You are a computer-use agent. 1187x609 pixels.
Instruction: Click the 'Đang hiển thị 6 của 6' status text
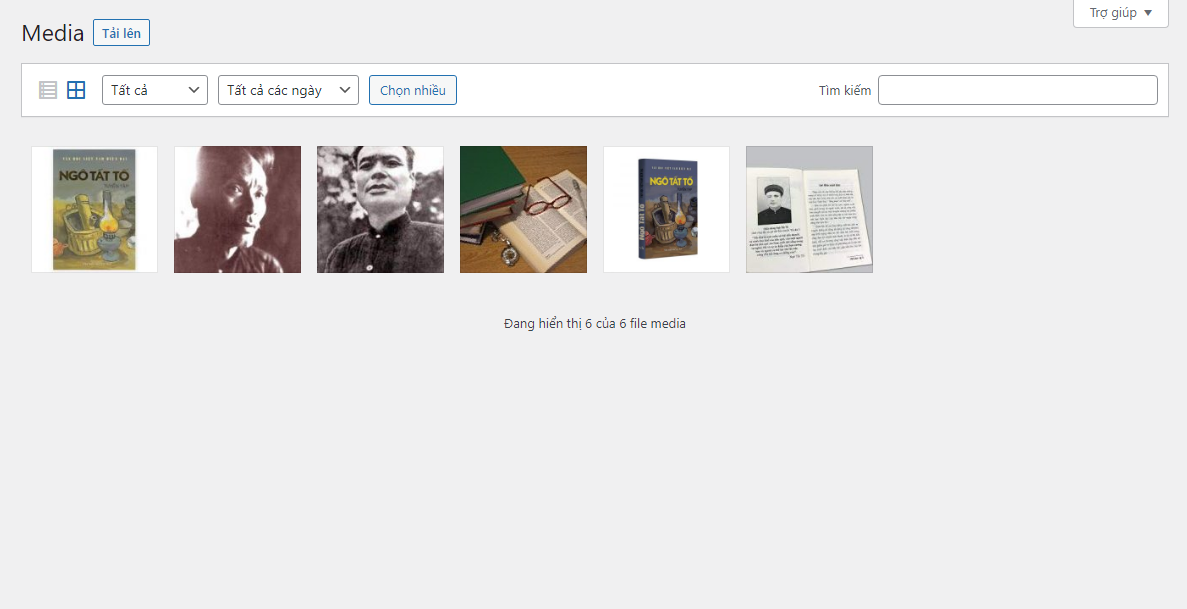594,324
